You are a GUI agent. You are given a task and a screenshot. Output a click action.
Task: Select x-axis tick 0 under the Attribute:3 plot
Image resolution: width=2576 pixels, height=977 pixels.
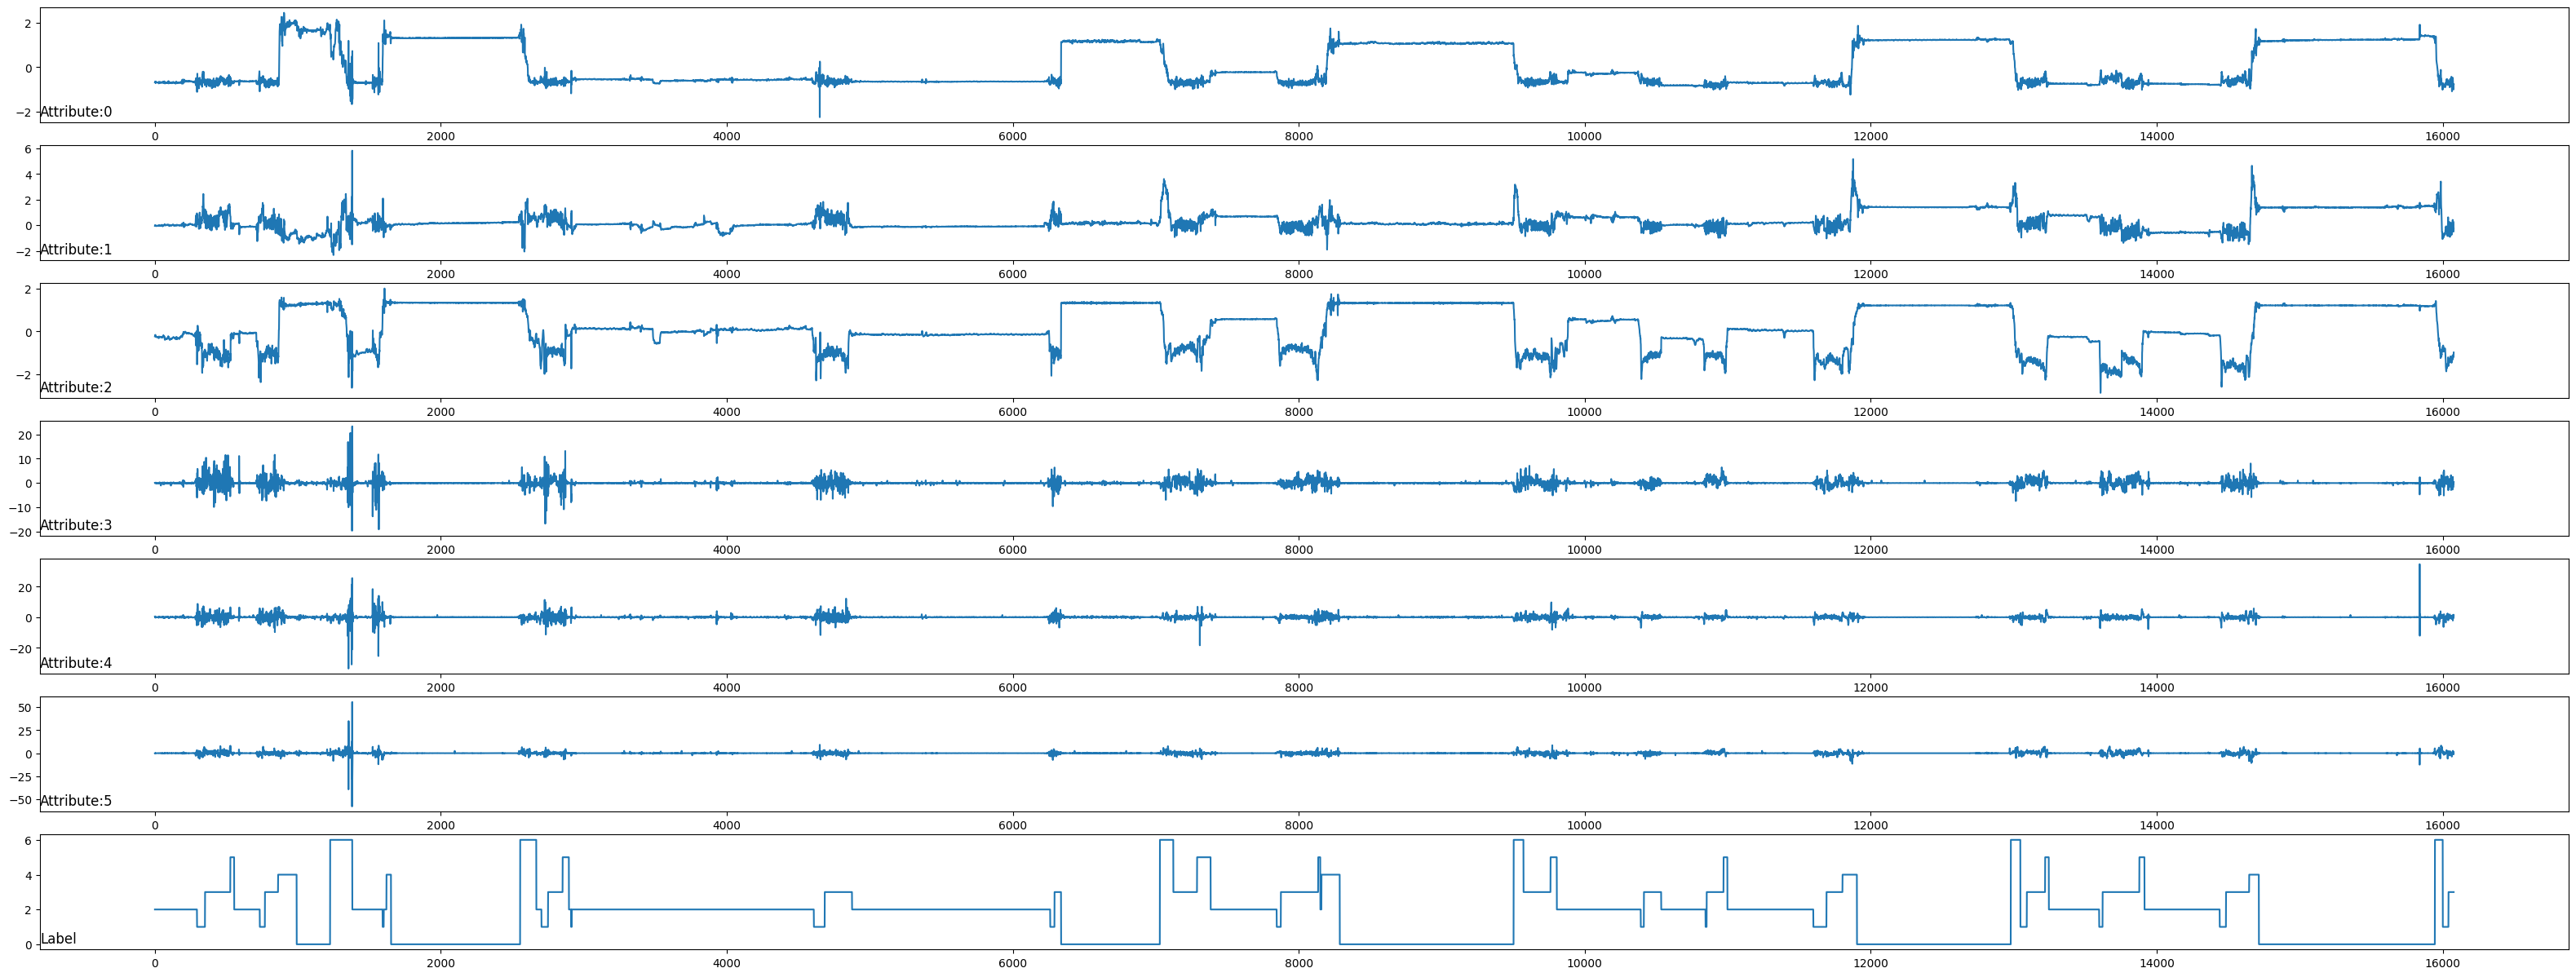[155, 551]
